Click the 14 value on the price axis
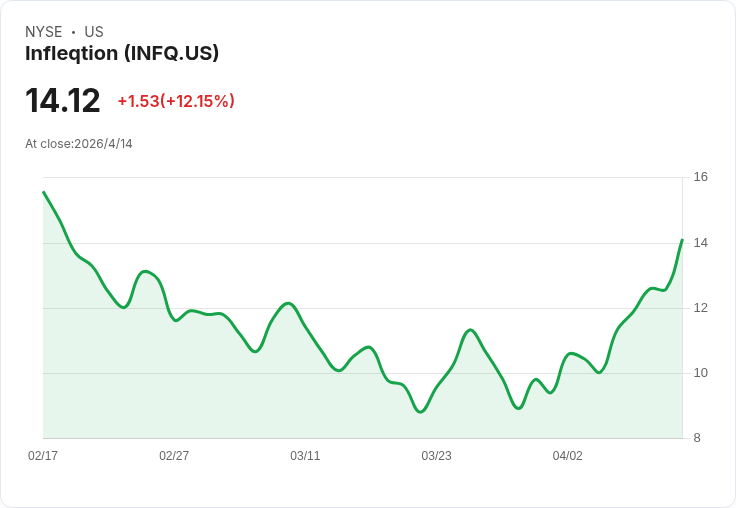 point(700,243)
